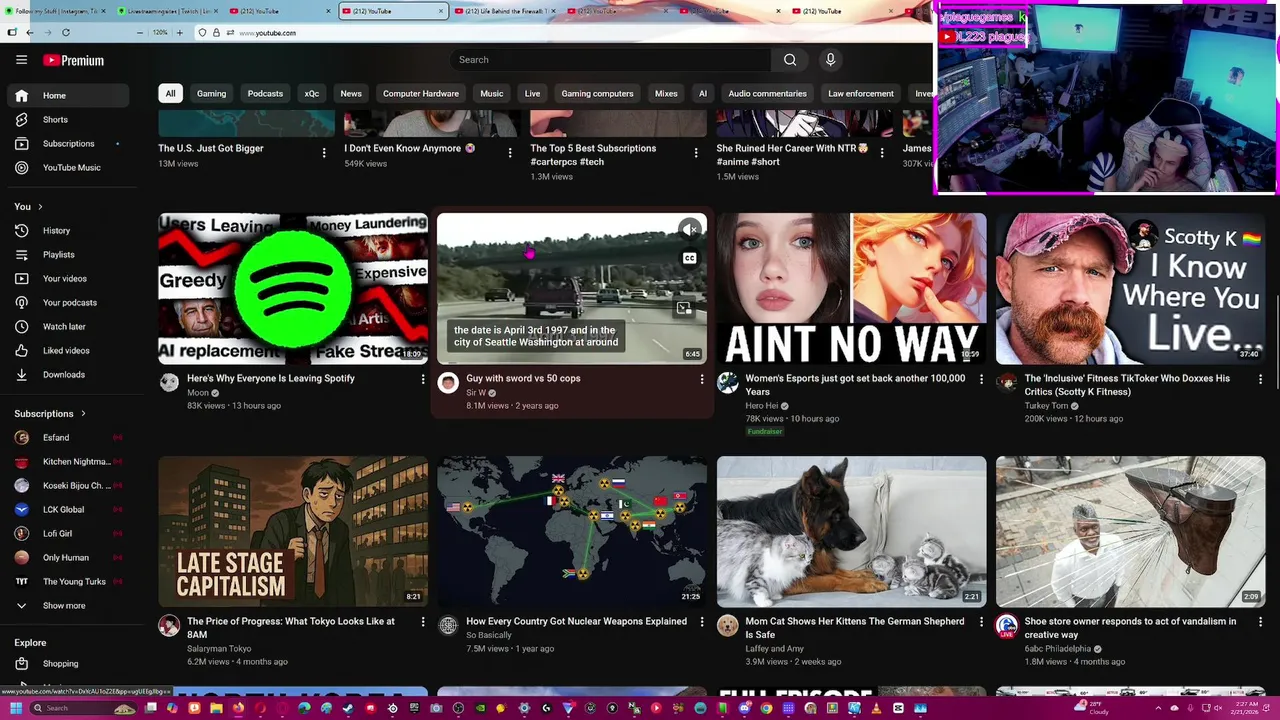This screenshot has width=1280, height=720.
Task: Click the search magnifier button
Action: click(x=790, y=60)
